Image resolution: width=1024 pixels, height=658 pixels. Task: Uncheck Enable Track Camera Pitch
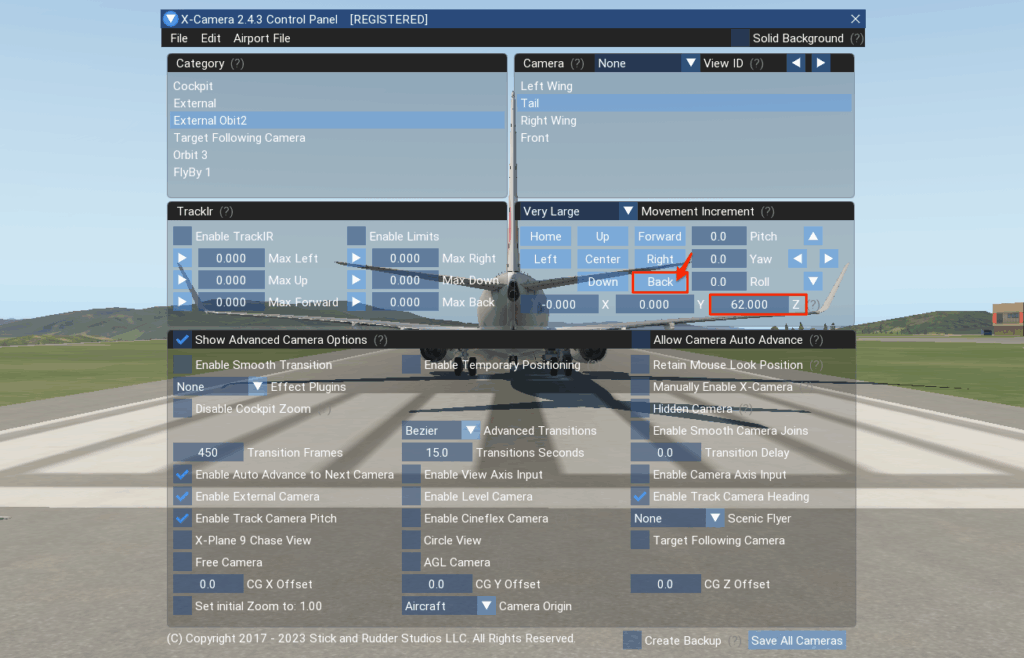pyautogui.click(x=182, y=518)
